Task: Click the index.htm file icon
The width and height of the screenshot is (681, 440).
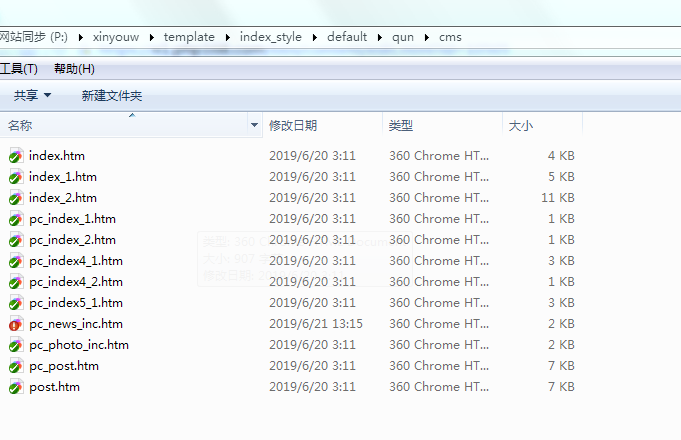Action: (16, 156)
